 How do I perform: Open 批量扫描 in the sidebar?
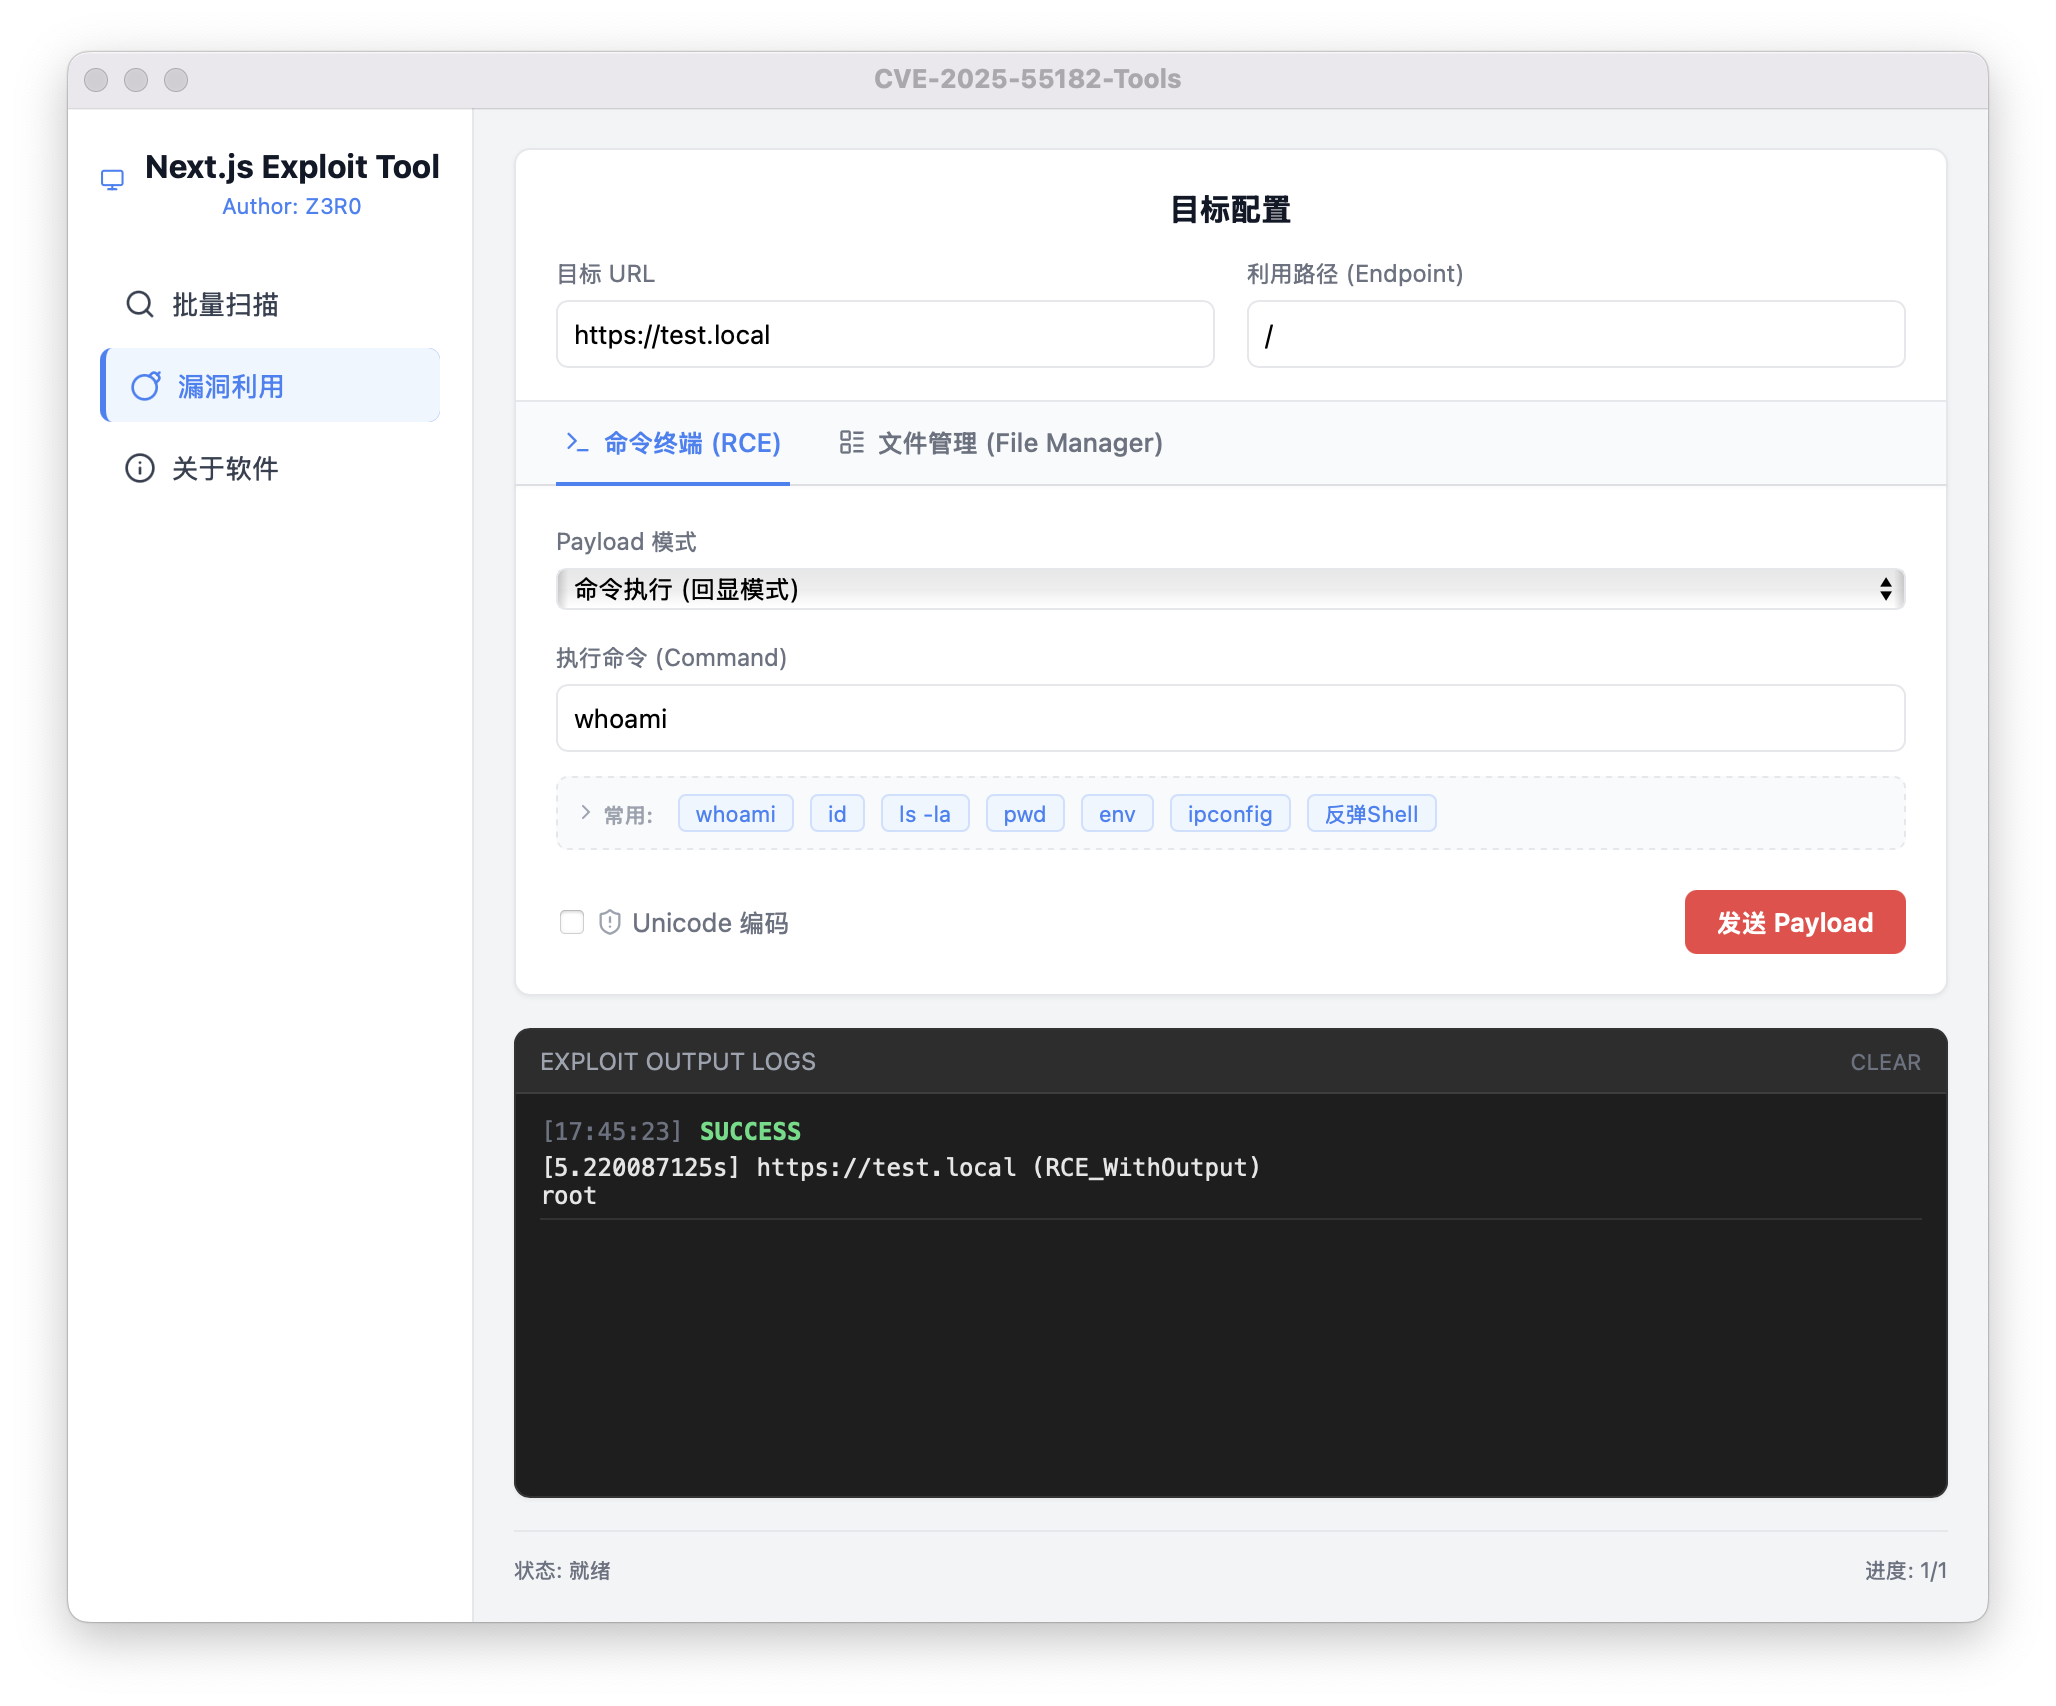271,304
